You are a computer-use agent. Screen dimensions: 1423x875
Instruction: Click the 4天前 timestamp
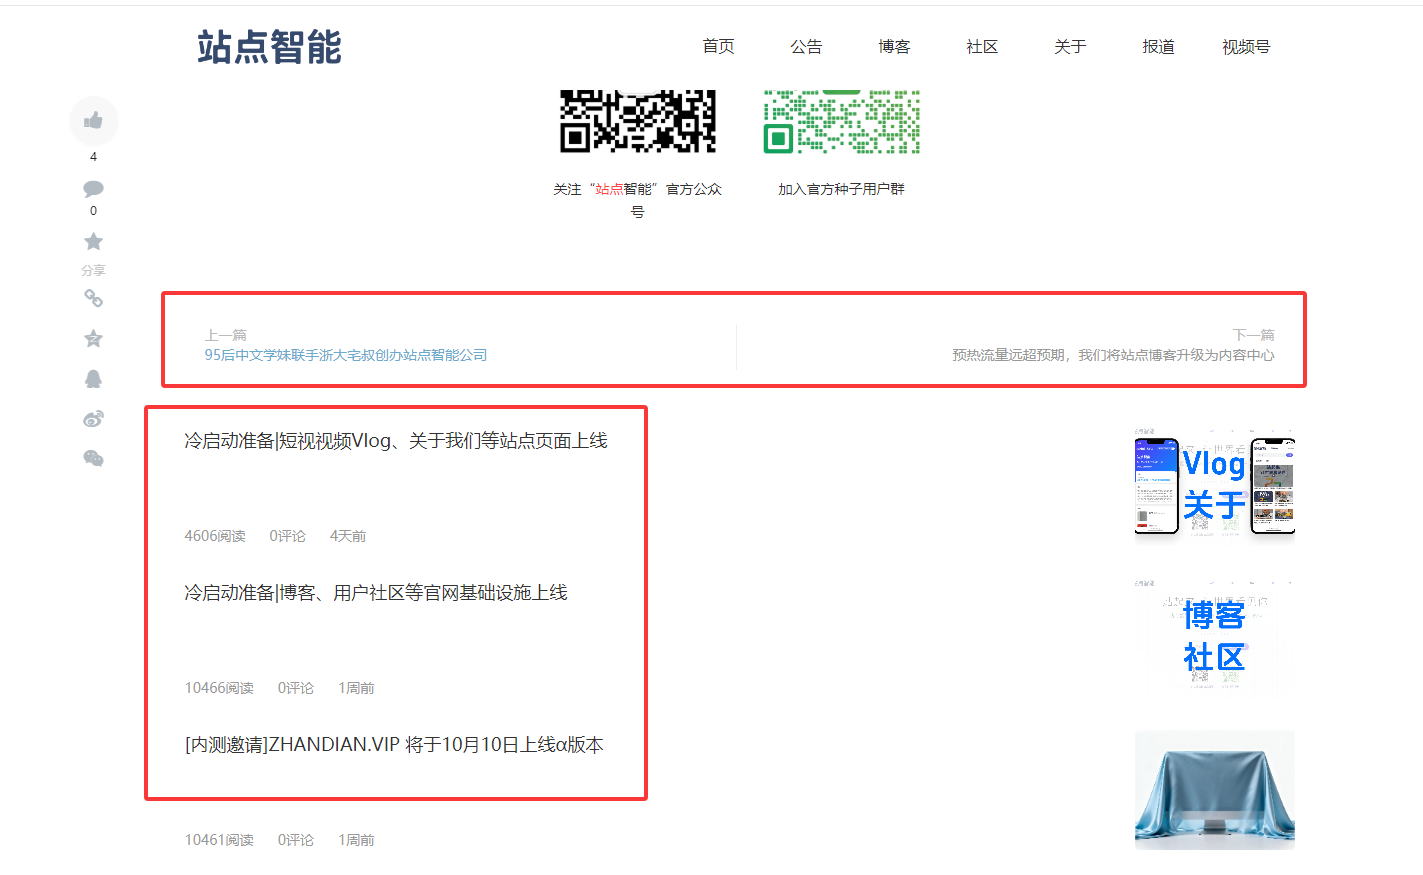pyautogui.click(x=348, y=536)
